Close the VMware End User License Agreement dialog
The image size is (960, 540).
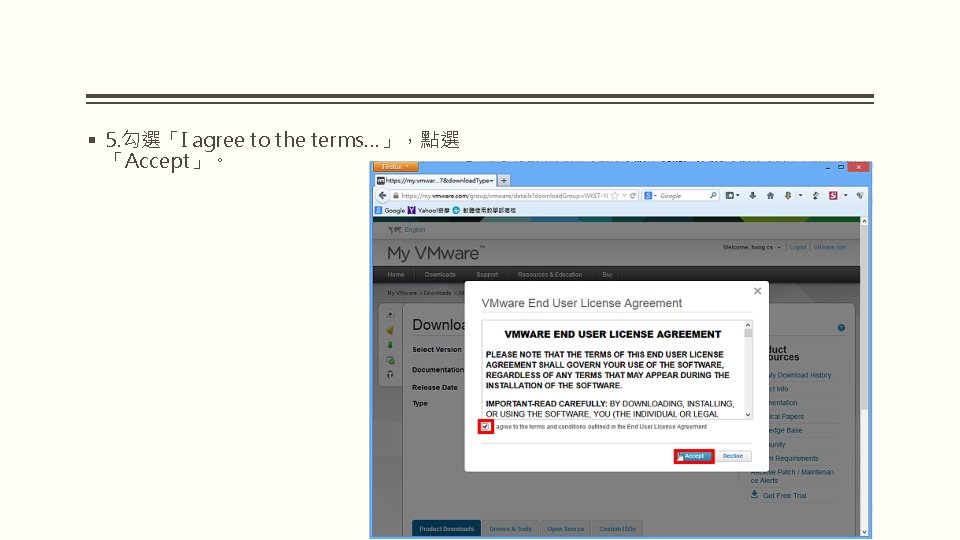757,291
